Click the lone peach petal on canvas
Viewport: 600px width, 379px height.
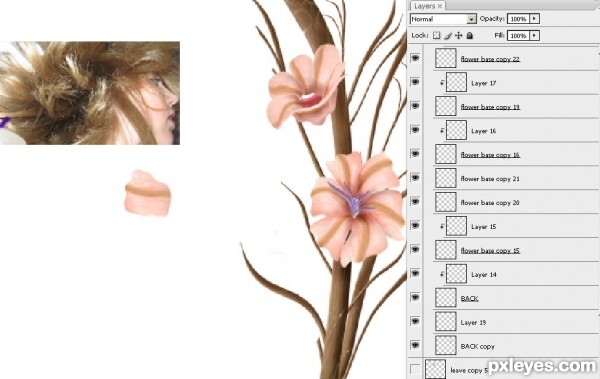click(148, 193)
